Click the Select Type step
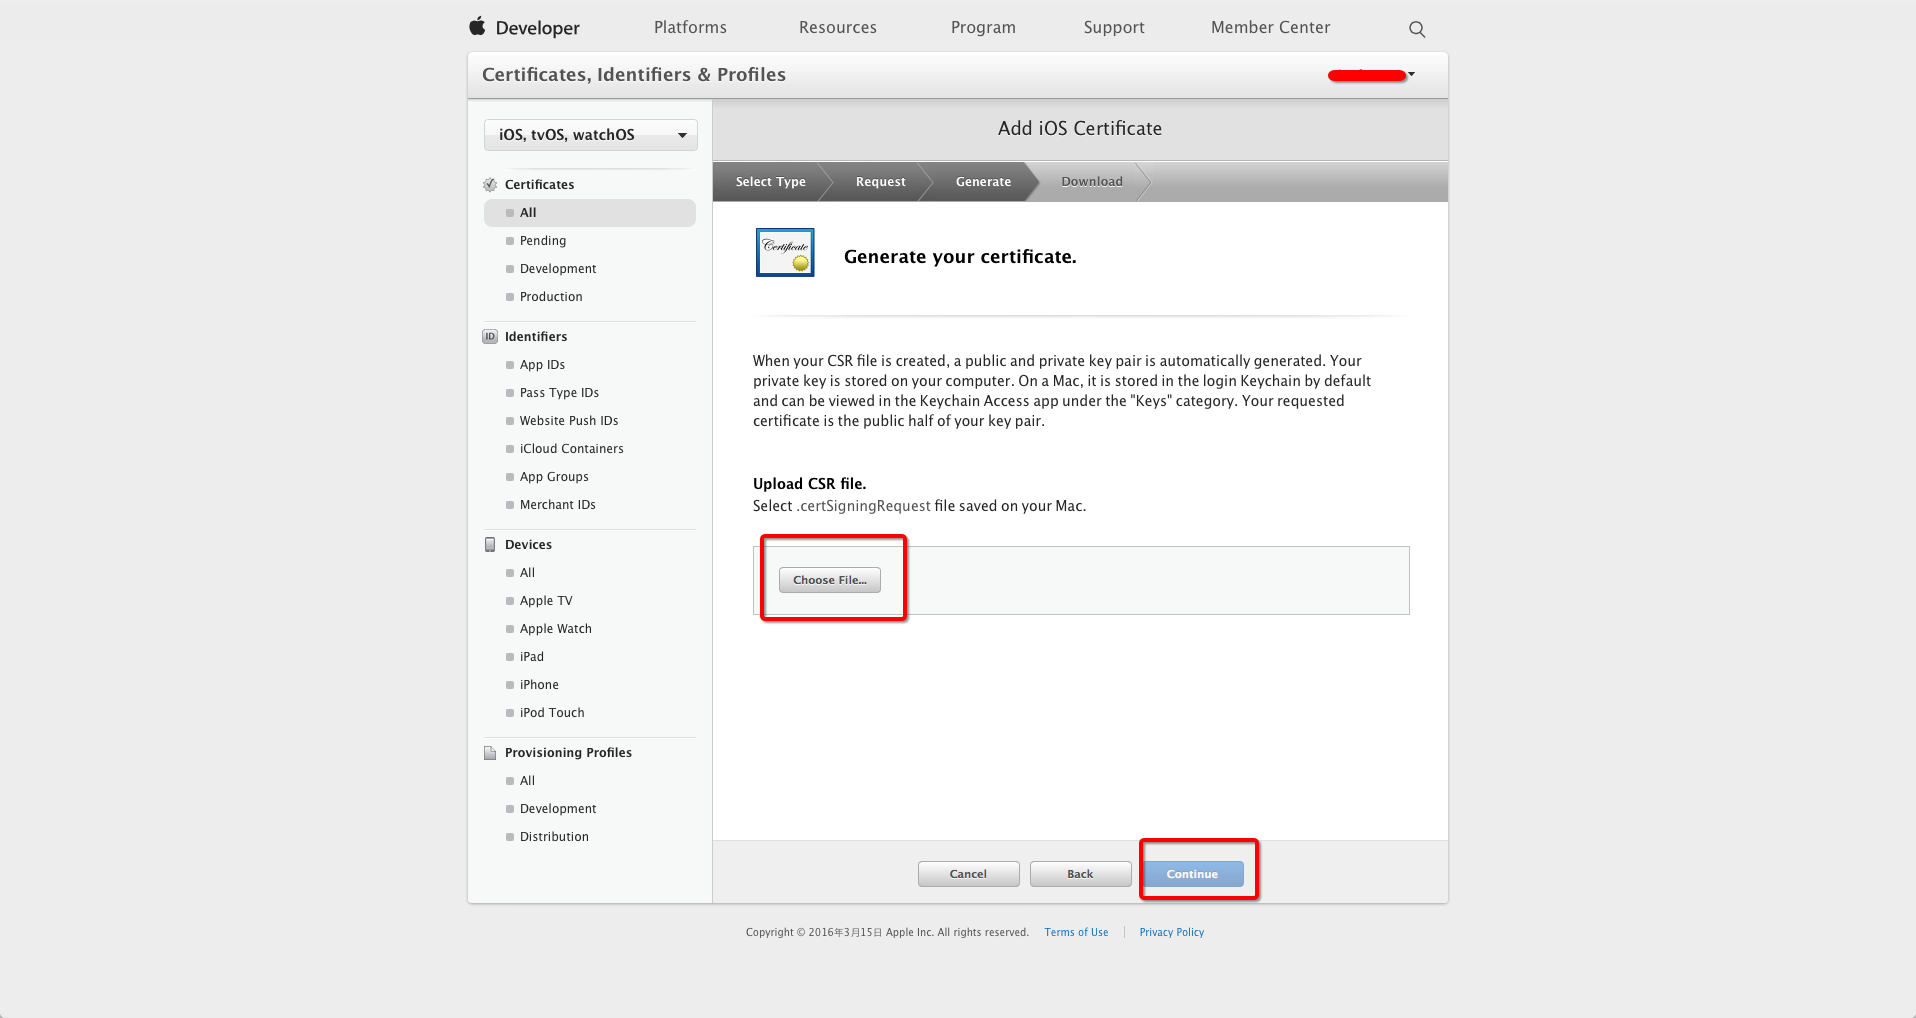This screenshot has height=1018, width=1916. pos(771,182)
